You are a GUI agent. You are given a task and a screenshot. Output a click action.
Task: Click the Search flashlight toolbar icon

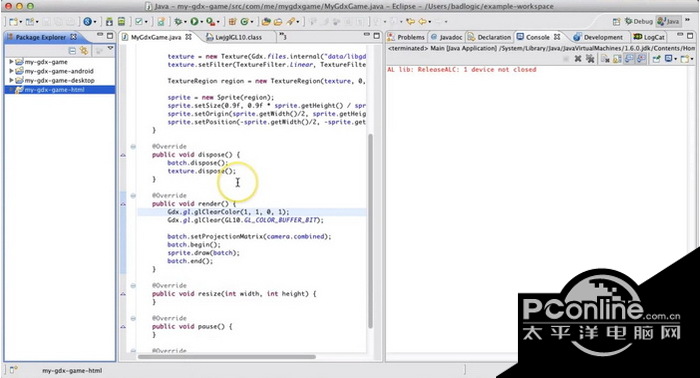click(x=291, y=21)
